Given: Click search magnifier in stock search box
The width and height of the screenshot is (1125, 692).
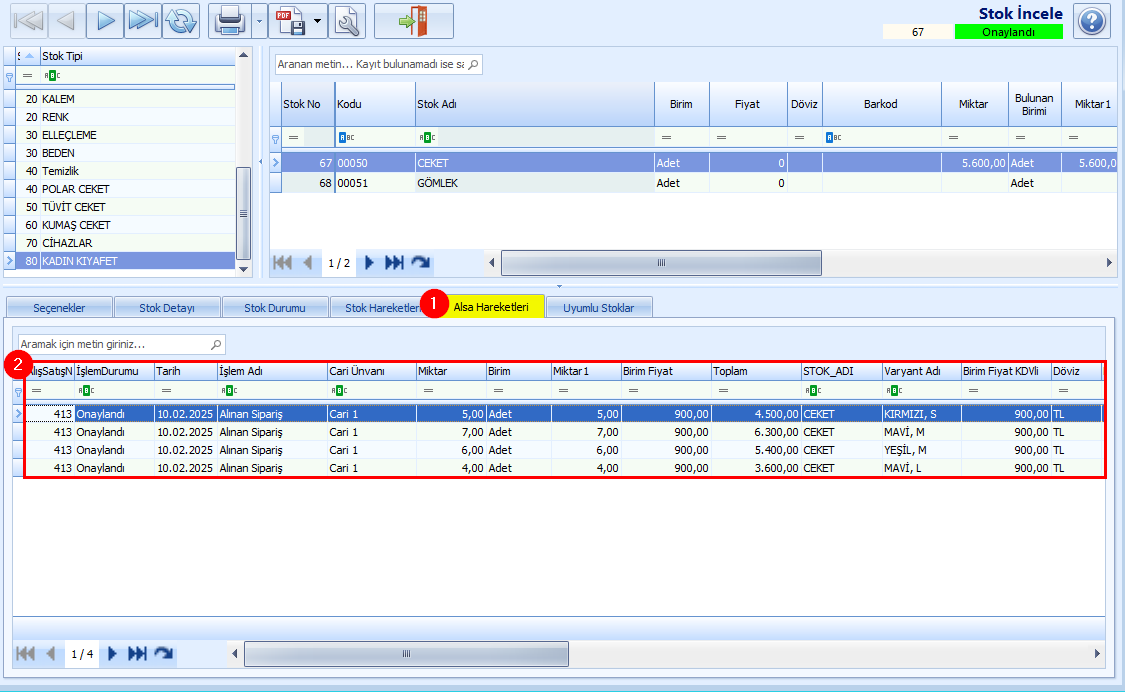Looking at the screenshot, I should (473, 64).
